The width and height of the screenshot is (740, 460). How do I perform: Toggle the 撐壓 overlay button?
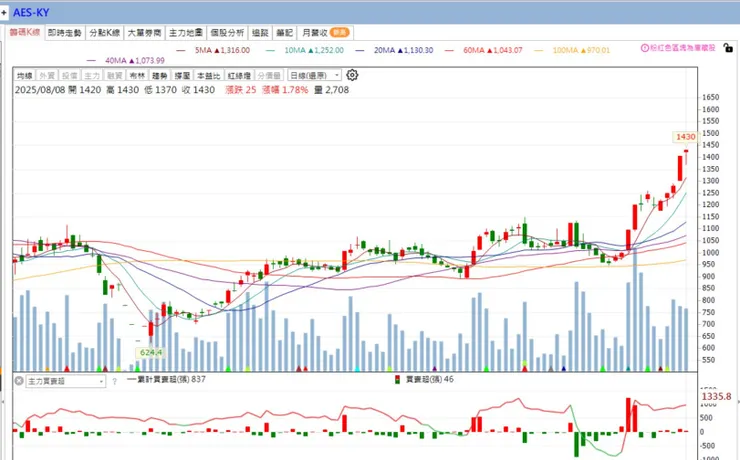(x=183, y=75)
